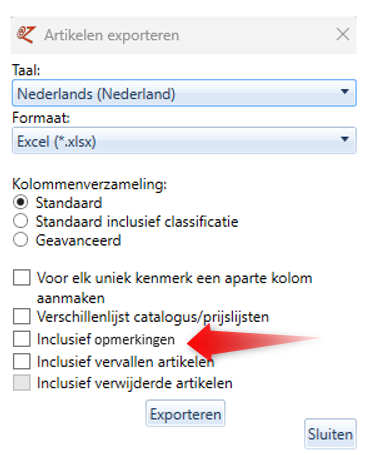Check the Inclusief opmerkingen box
The width and height of the screenshot is (368, 455).
point(22,339)
